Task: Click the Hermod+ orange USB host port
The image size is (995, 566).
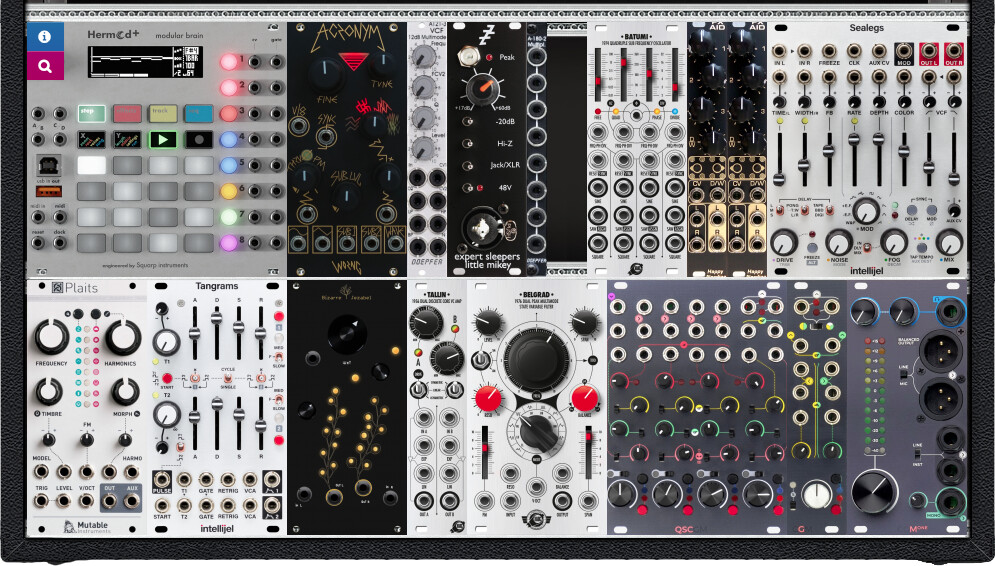Action: (48, 191)
